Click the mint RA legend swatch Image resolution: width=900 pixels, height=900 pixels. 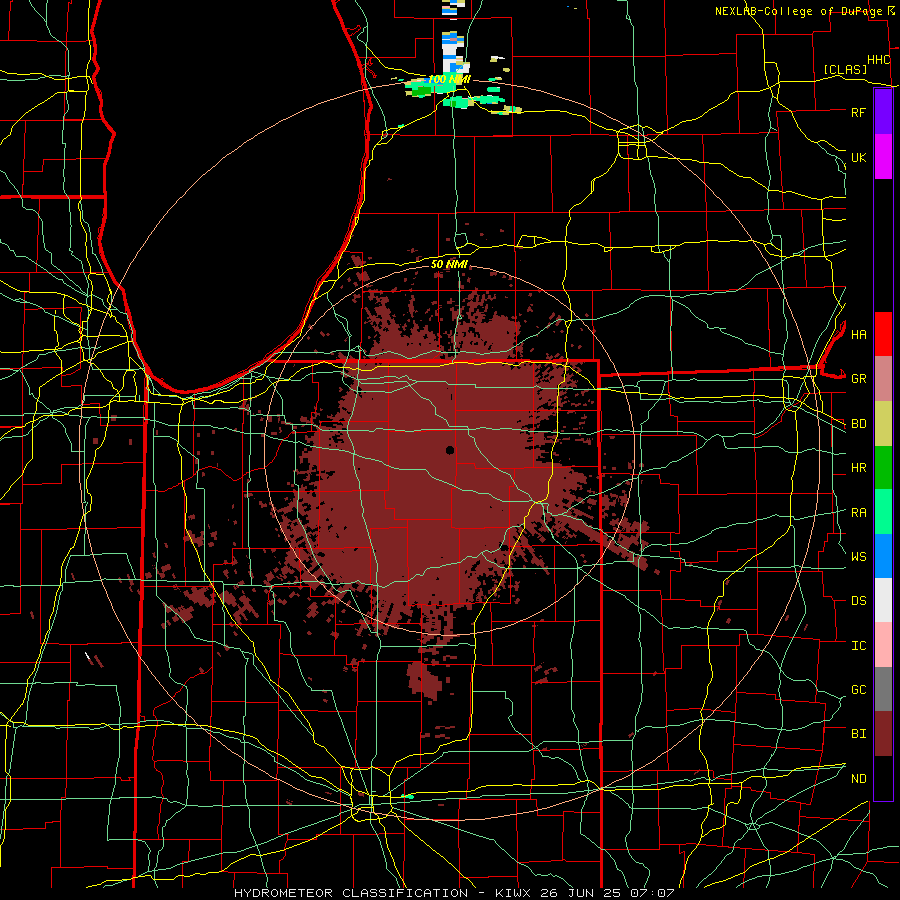tap(883, 512)
